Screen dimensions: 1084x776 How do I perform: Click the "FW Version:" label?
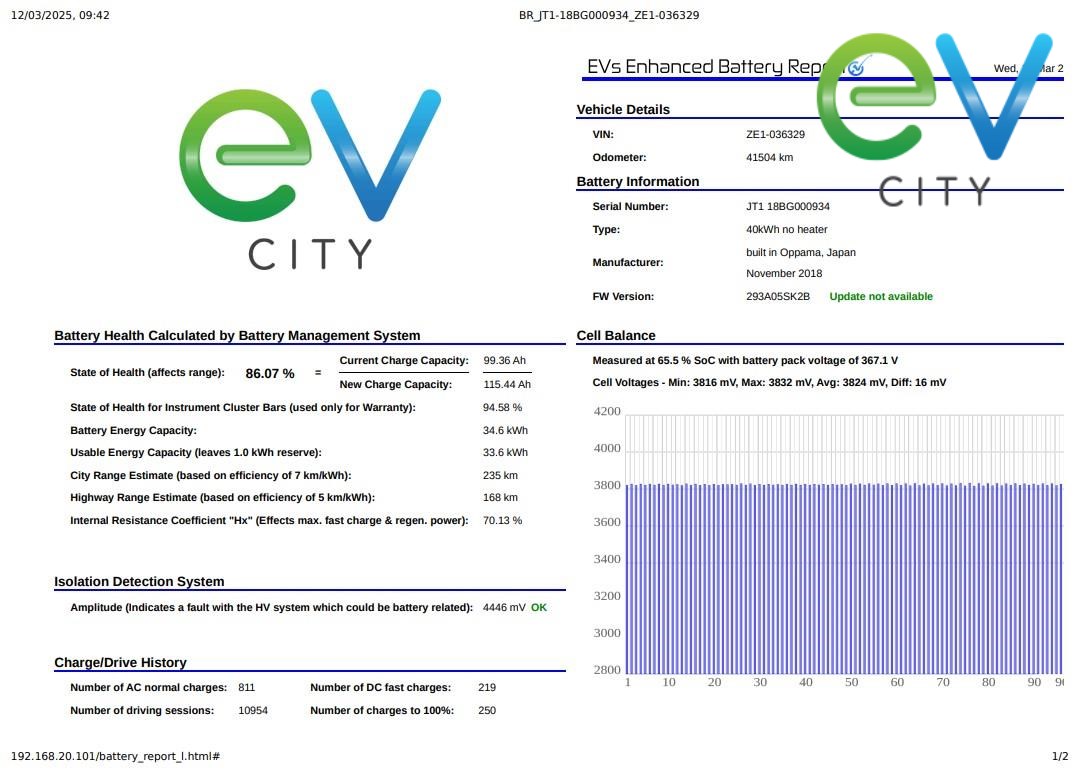click(623, 297)
